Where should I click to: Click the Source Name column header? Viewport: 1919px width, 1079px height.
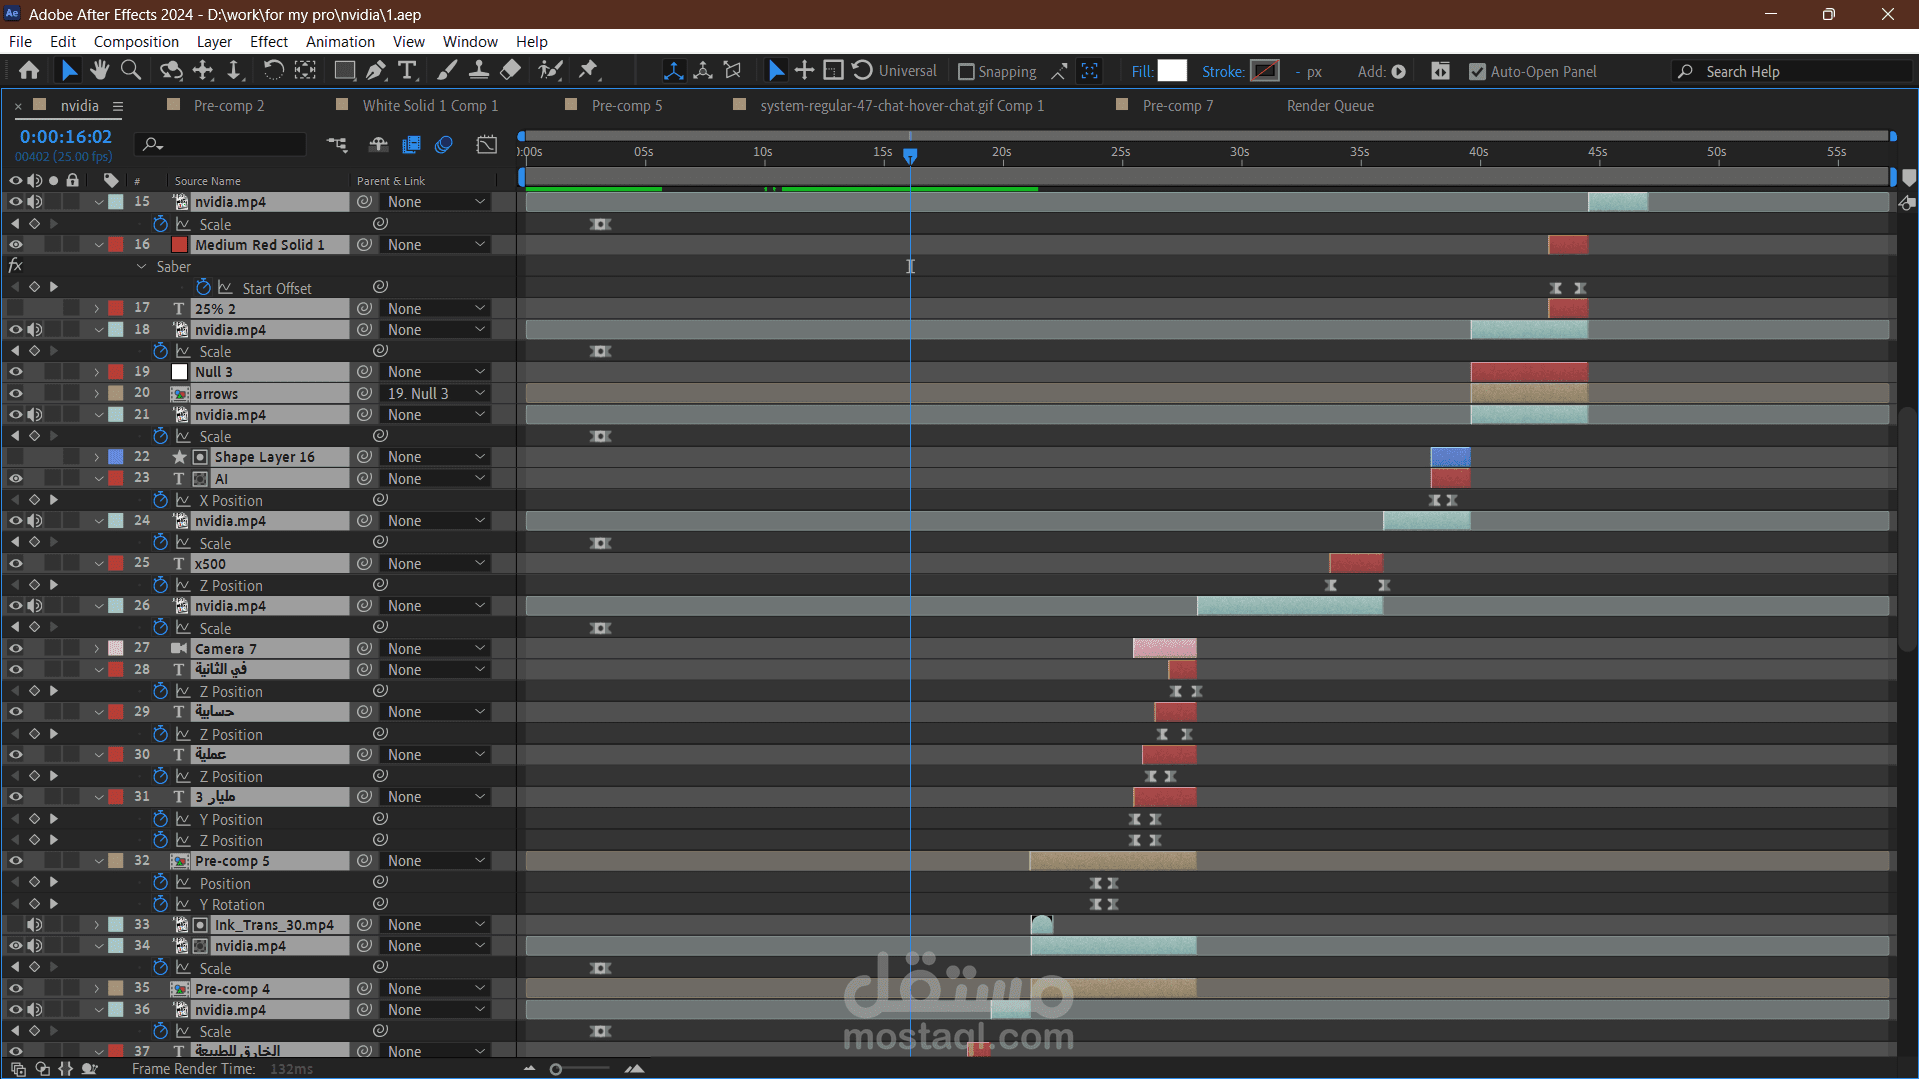208,181
